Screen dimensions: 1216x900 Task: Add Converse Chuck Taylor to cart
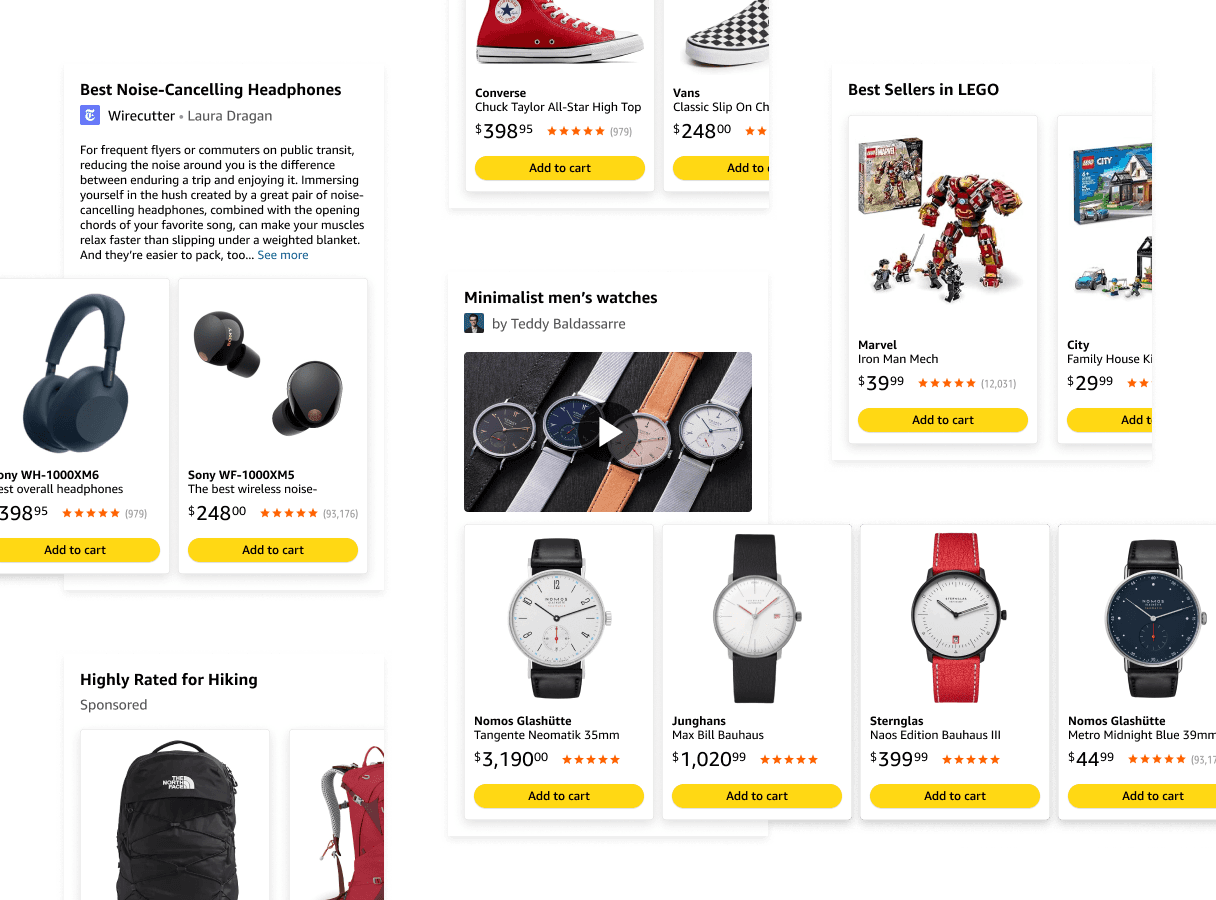[x=560, y=168]
